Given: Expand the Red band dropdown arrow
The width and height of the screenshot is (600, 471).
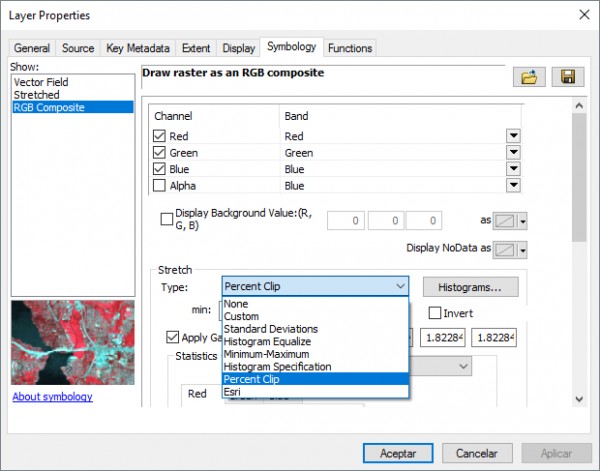Looking at the screenshot, I should click(x=513, y=136).
